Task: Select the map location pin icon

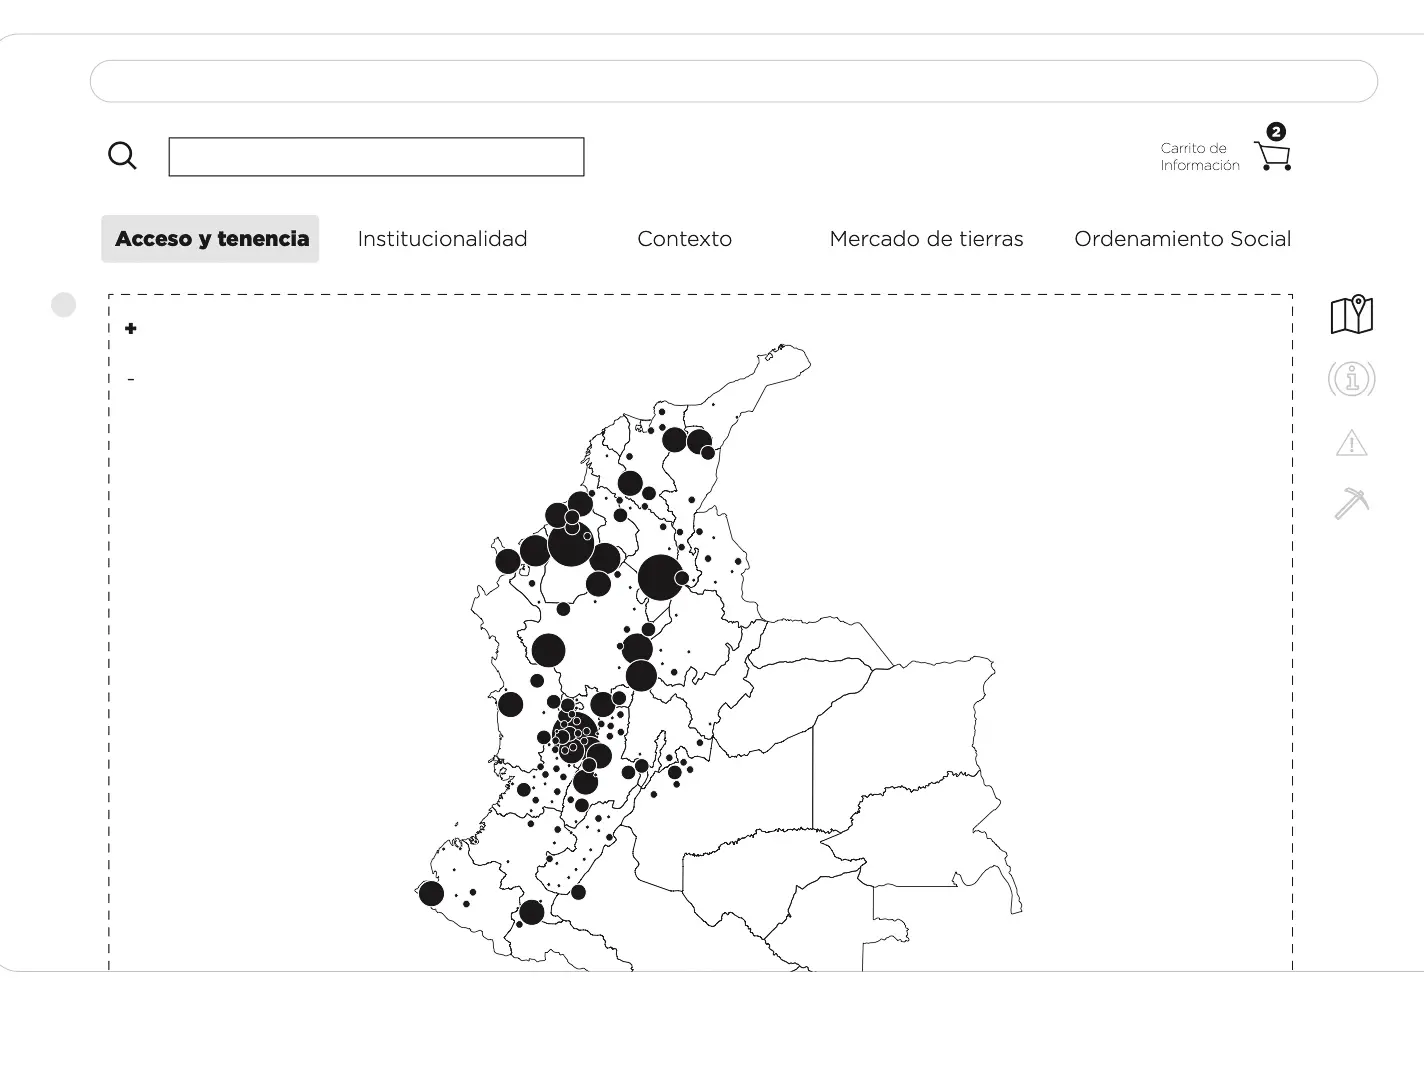Action: pos(1351,315)
